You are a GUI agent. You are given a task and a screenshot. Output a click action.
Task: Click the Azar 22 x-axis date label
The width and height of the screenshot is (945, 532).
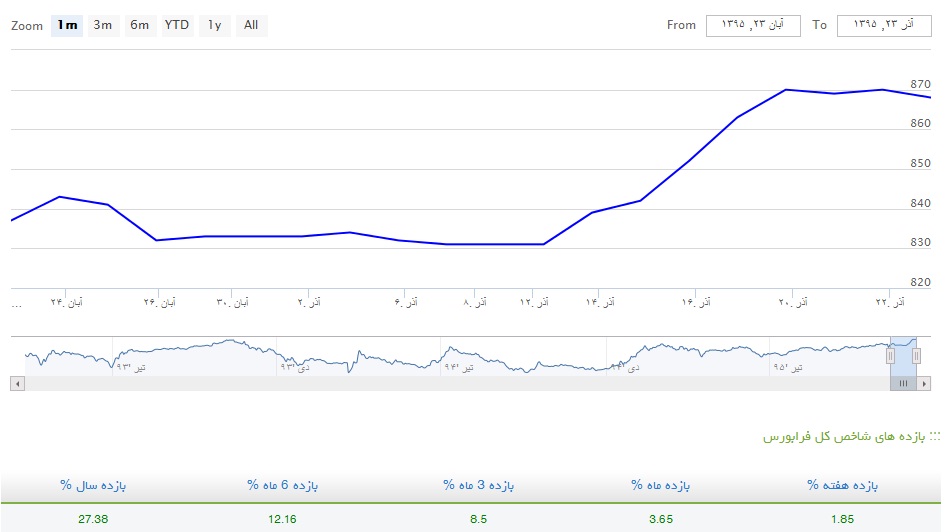tap(890, 302)
